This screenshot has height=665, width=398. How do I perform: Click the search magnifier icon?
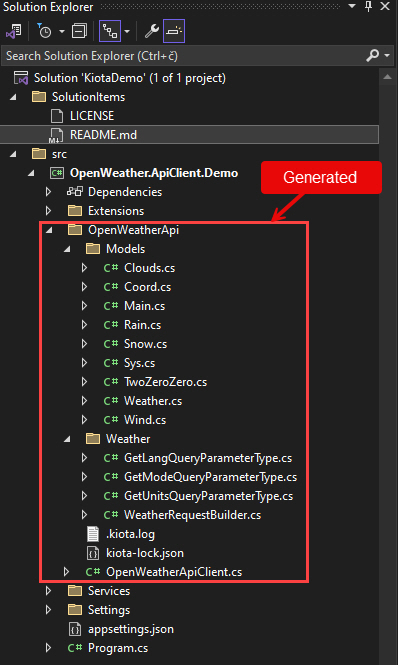(373, 55)
